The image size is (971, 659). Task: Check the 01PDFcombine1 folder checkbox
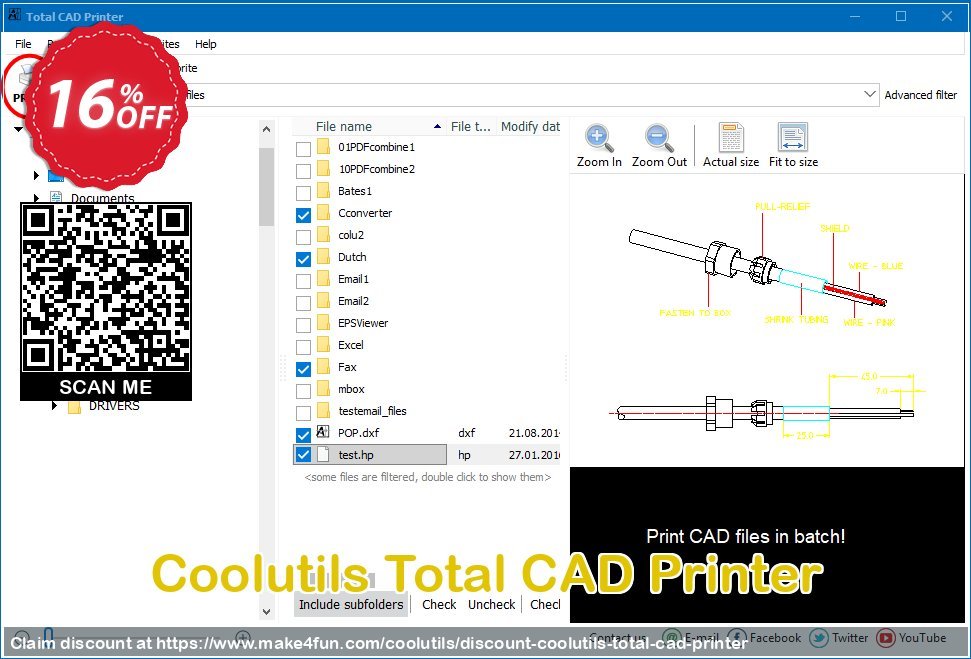click(303, 149)
